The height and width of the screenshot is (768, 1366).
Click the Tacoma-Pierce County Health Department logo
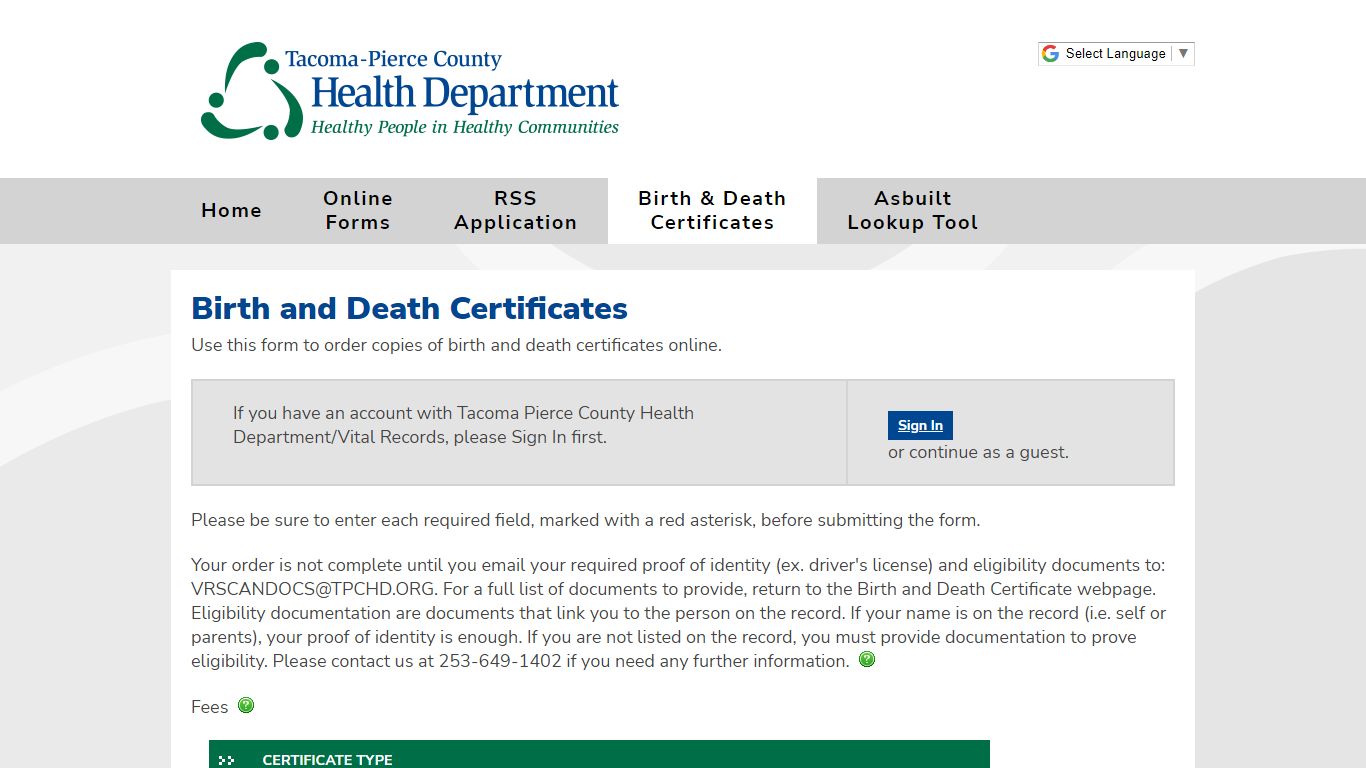[410, 91]
